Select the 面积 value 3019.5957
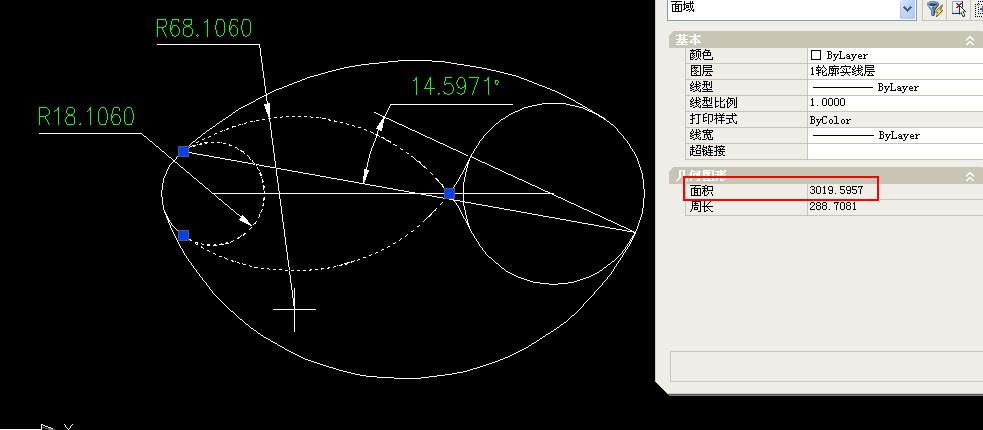The width and height of the screenshot is (983, 430). tap(836, 189)
